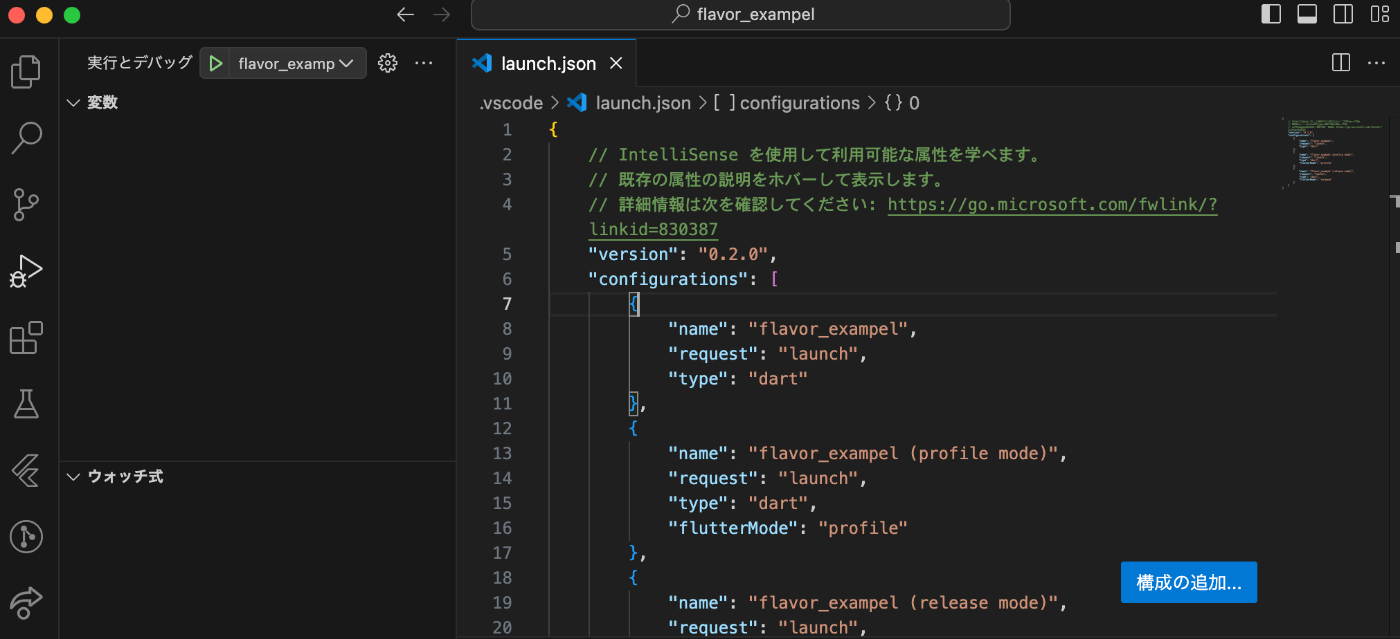
Task: Split the editor to the right
Action: point(1341,63)
